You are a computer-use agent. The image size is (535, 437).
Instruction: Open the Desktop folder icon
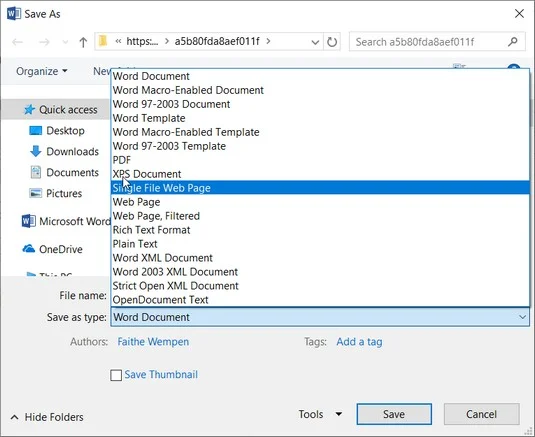[x=35, y=131]
